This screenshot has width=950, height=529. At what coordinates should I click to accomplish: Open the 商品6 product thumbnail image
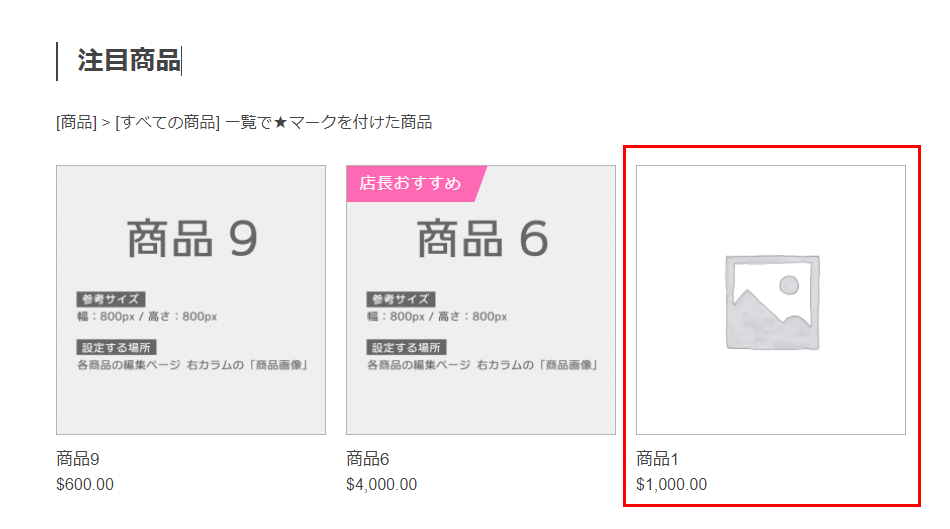480,300
